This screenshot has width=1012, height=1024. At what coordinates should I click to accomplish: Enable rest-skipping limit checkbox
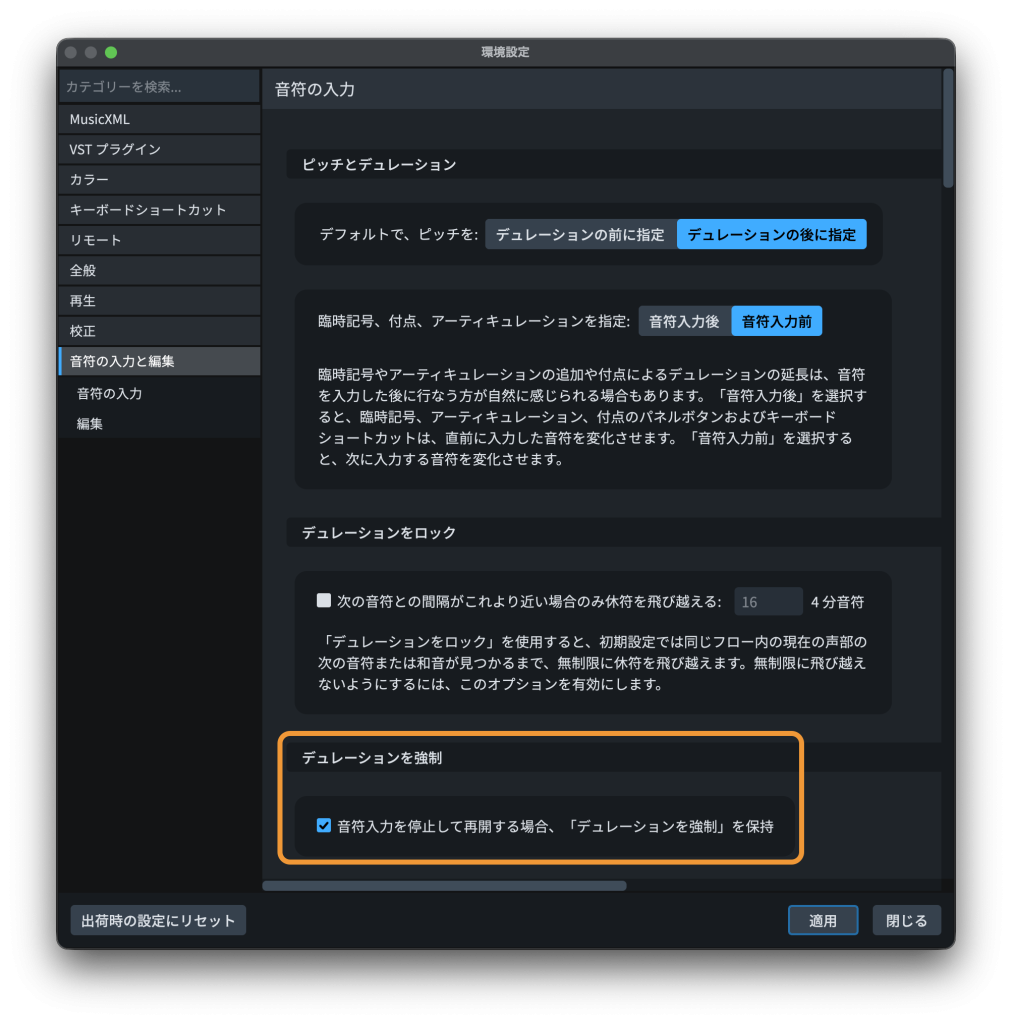tap(324, 601)
